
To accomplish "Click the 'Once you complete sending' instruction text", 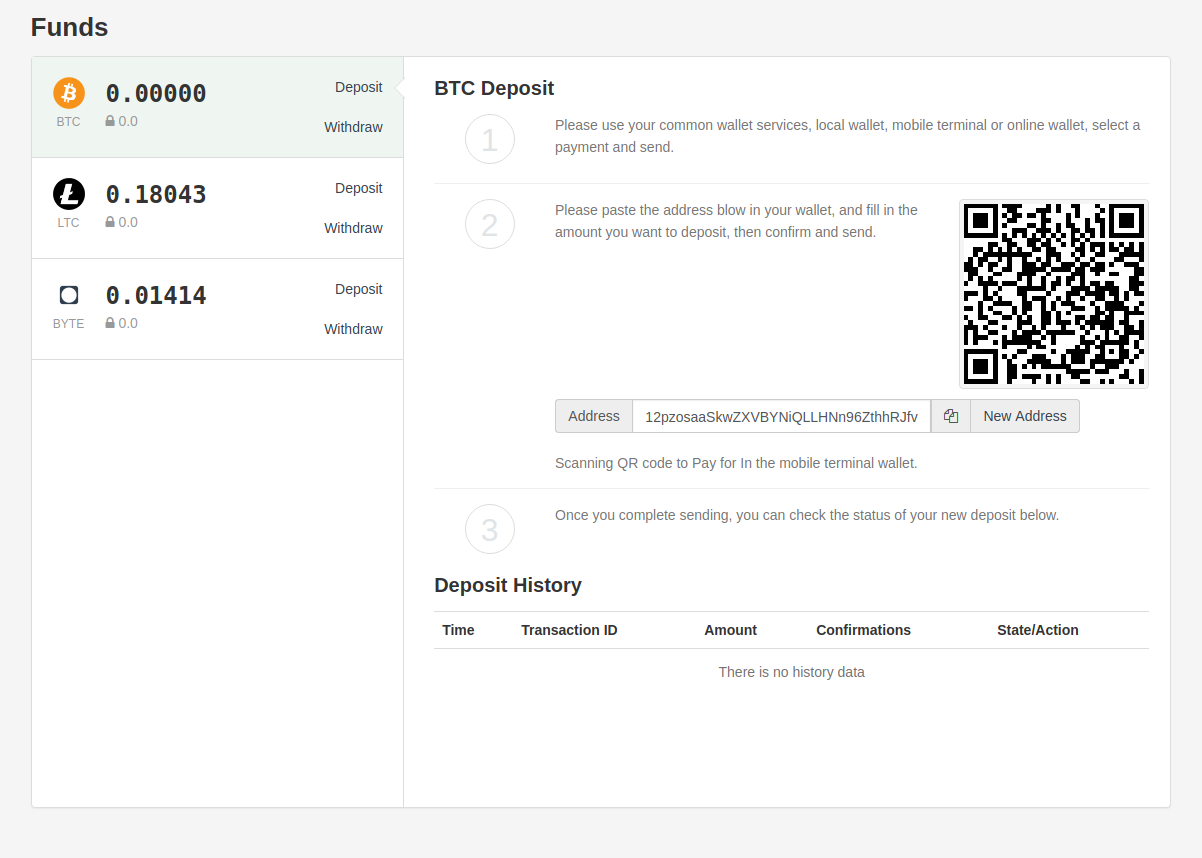I will click(807, 515).
